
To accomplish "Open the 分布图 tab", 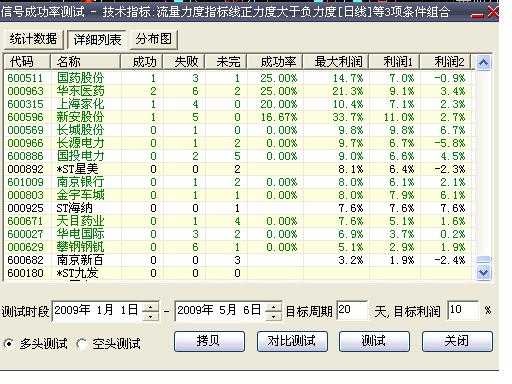I will pos(153,39).
